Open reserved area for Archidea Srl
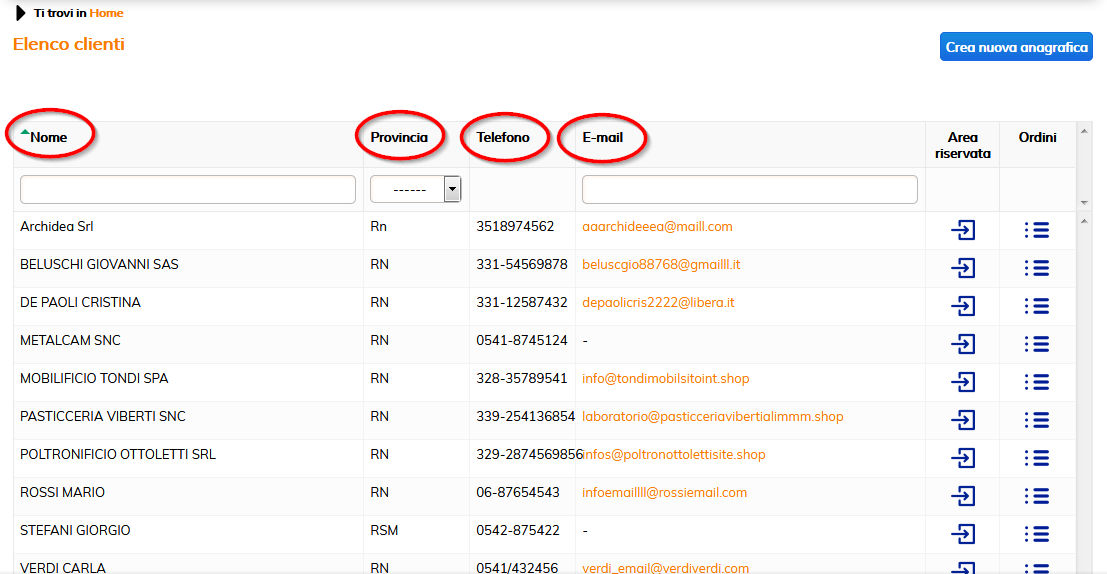 coord(962,230)
